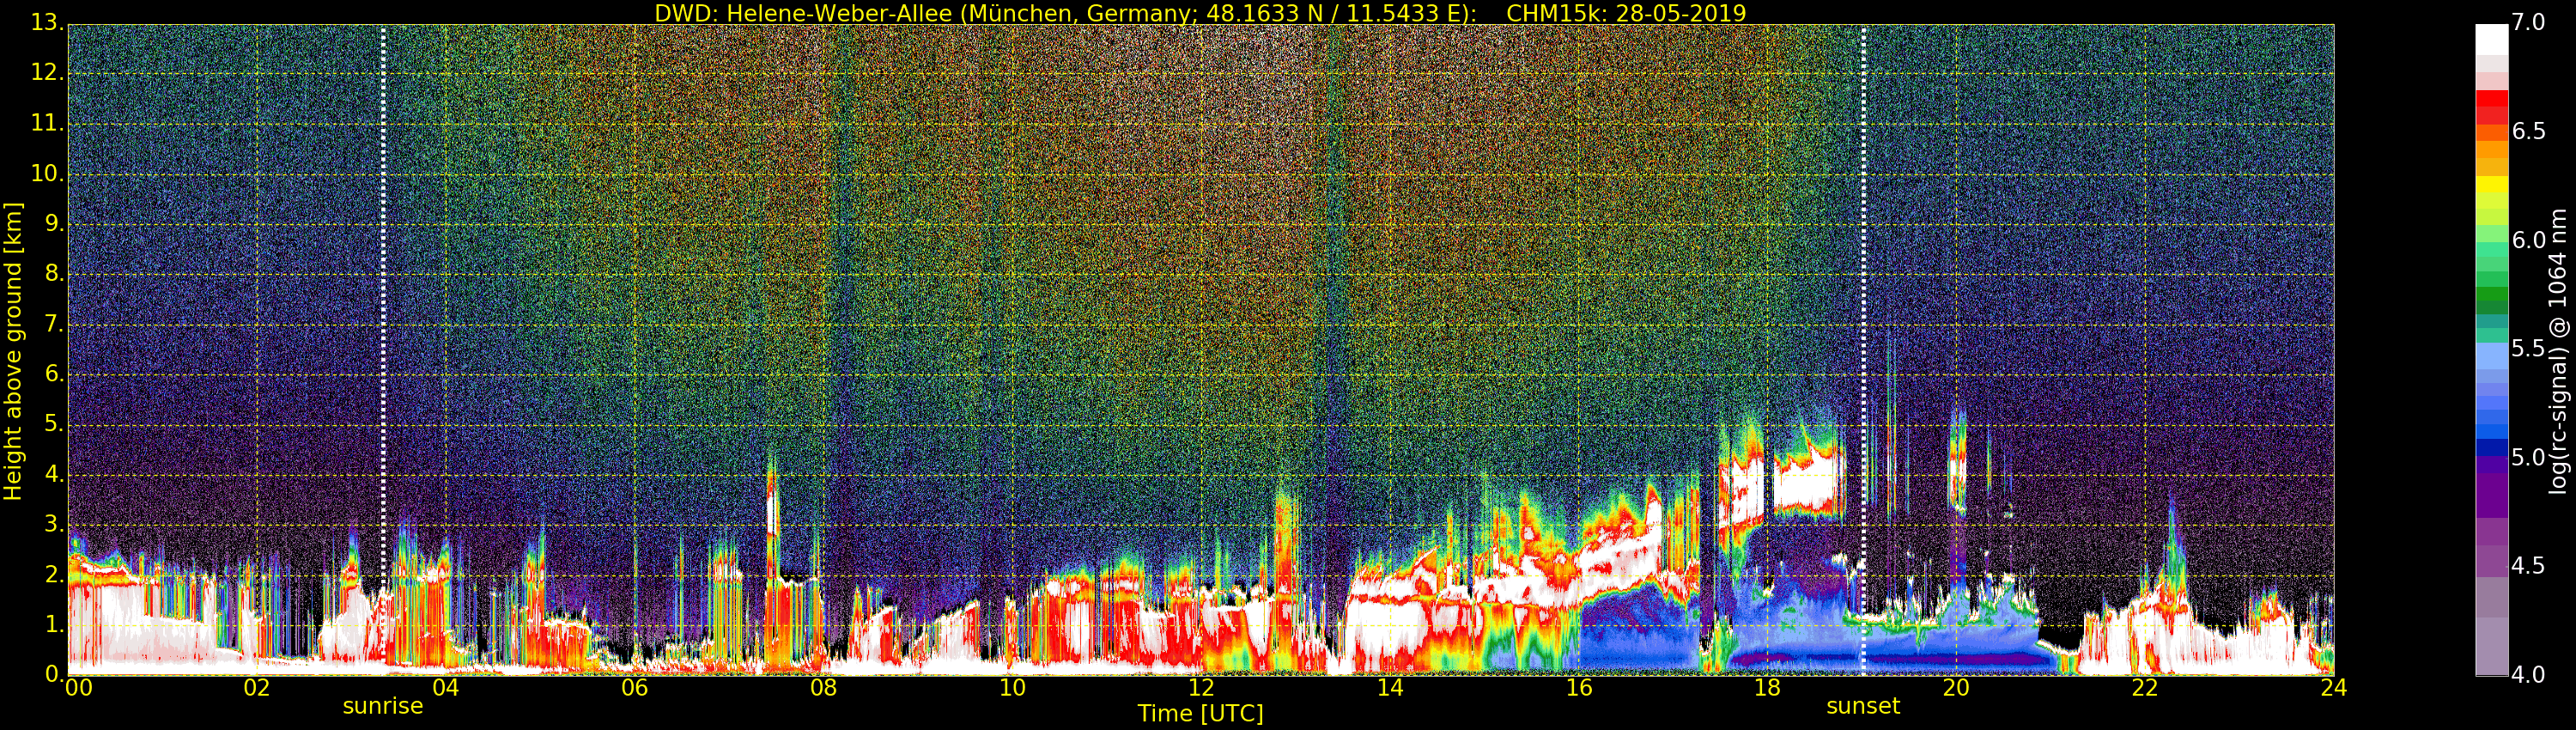Click the 13 km height tick label
Image resolution: width=2576 pixels, height=730 pixels.
click(x=46, y=23)
